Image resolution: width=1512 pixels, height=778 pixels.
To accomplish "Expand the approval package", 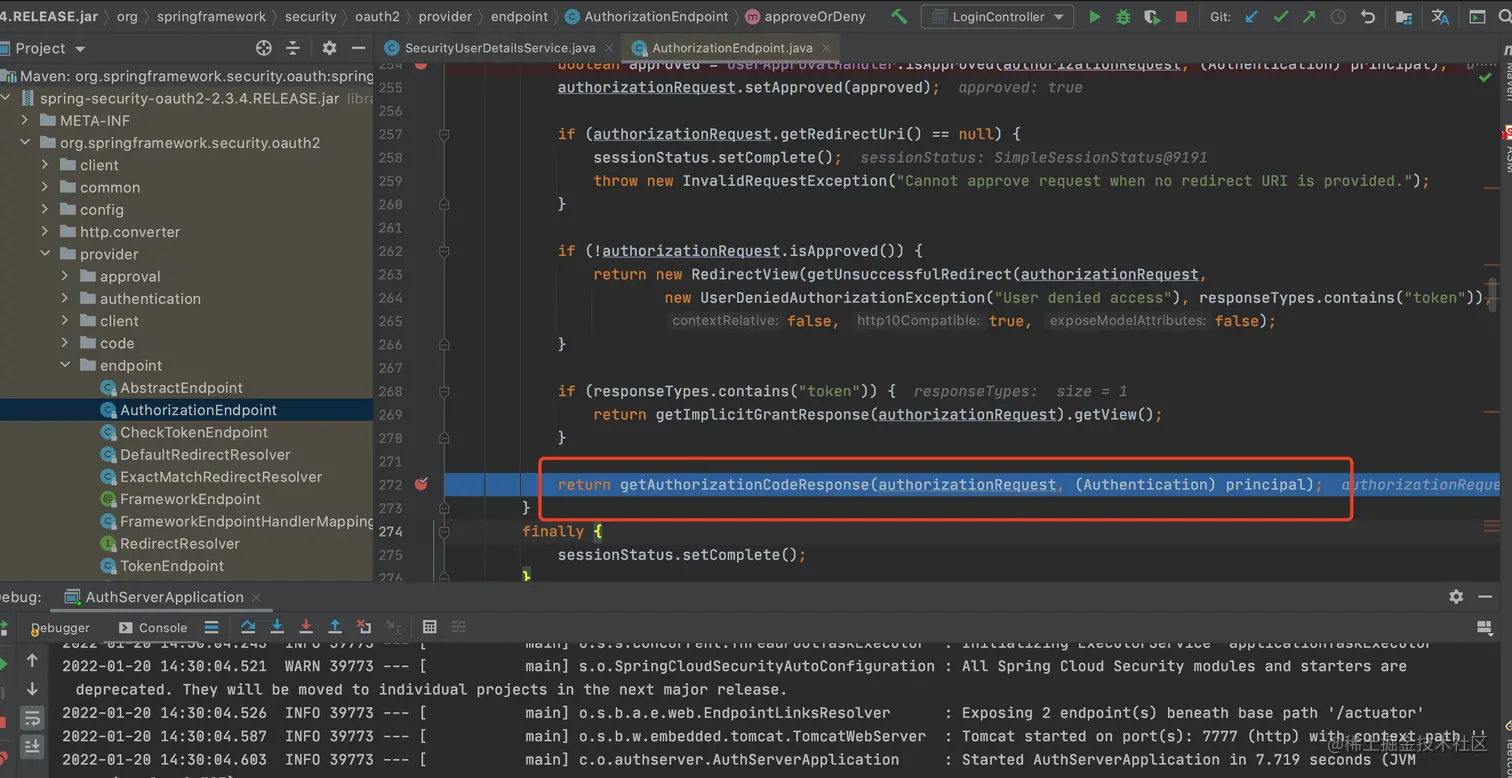I will [65, 276].
